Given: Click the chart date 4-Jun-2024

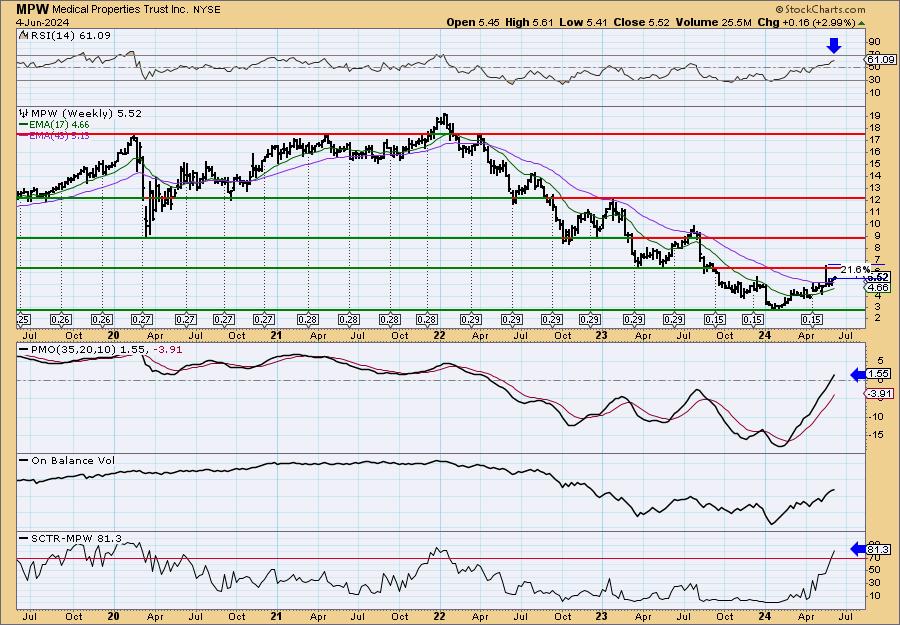Looking at the screenshot, I should (42, 22).
